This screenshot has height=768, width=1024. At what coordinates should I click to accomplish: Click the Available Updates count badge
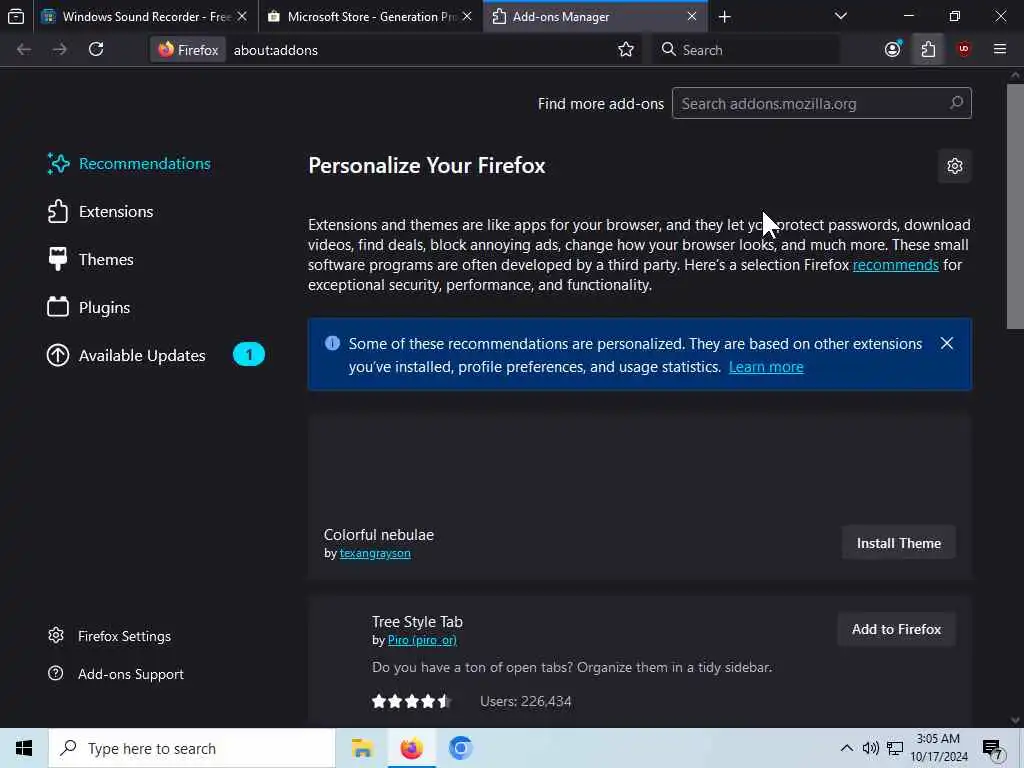(249, 355)
